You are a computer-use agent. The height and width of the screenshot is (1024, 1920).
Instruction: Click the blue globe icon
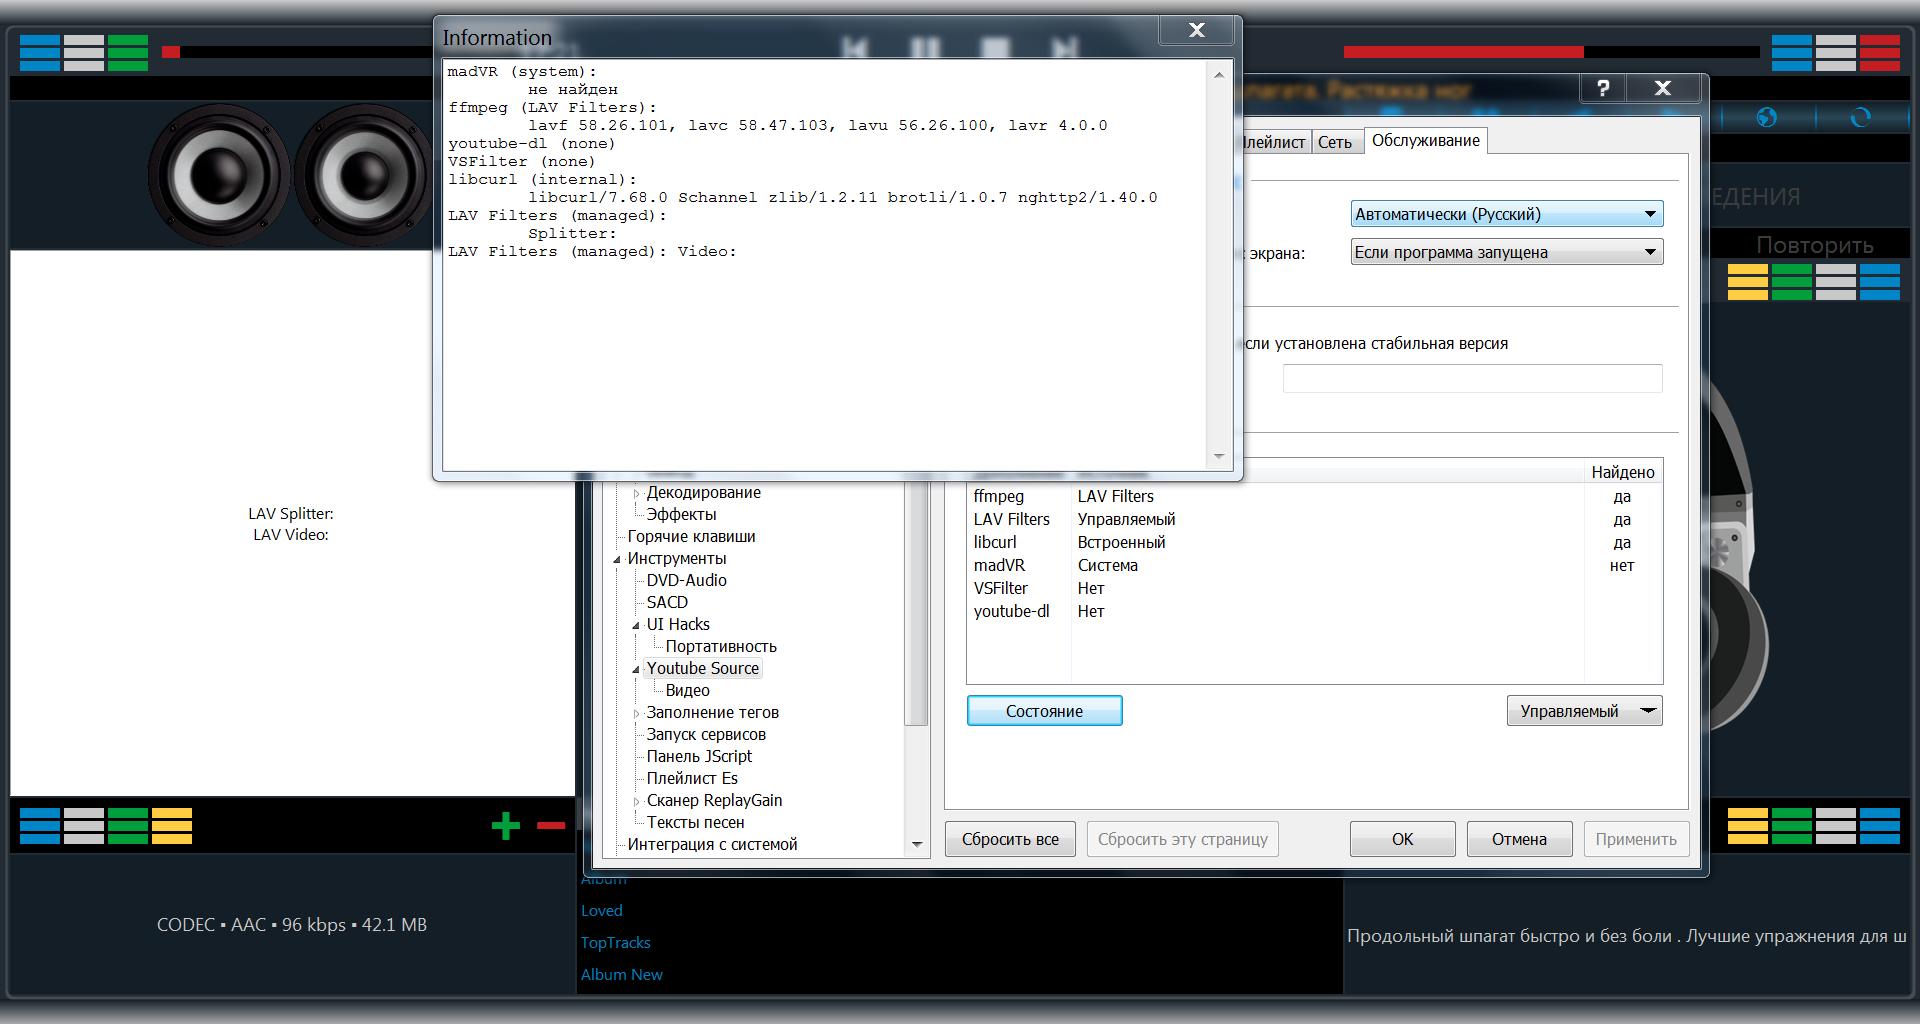coord(1767,118)
